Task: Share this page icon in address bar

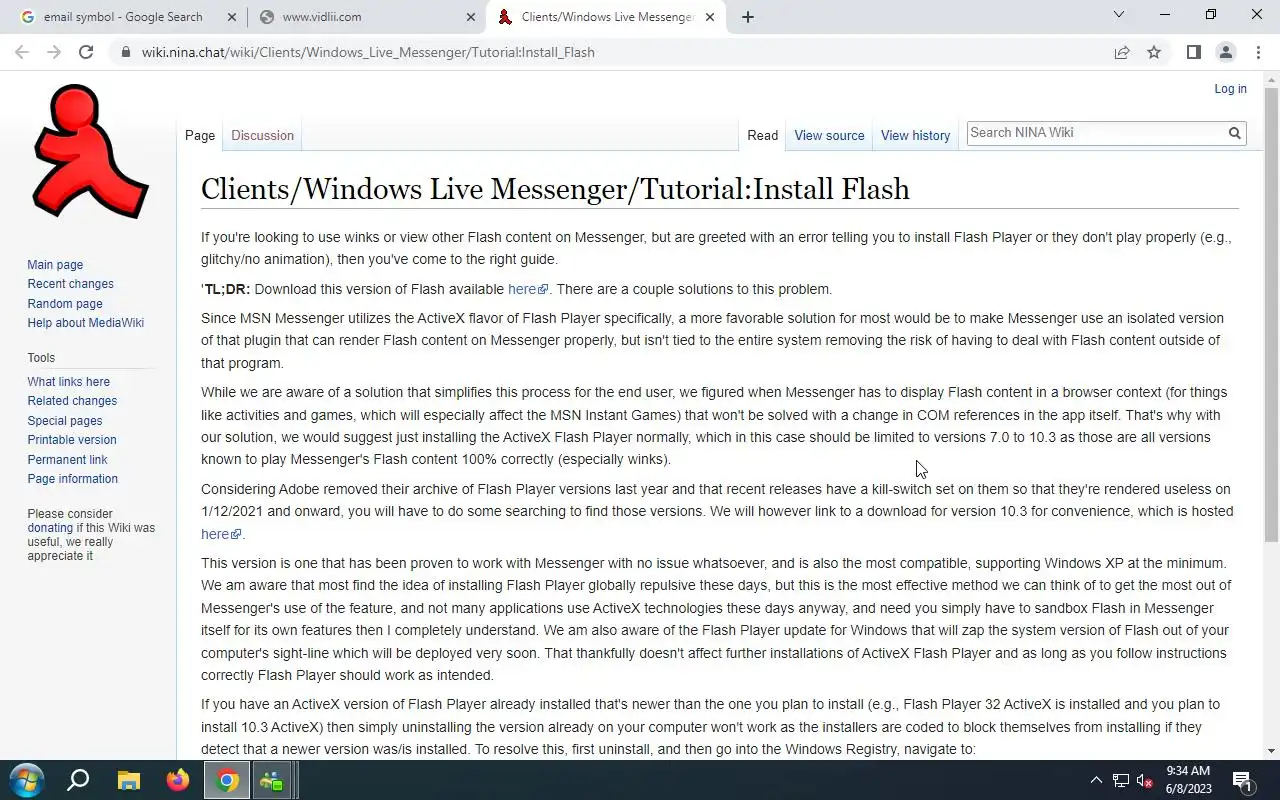Action: (x=1122, y=52)
